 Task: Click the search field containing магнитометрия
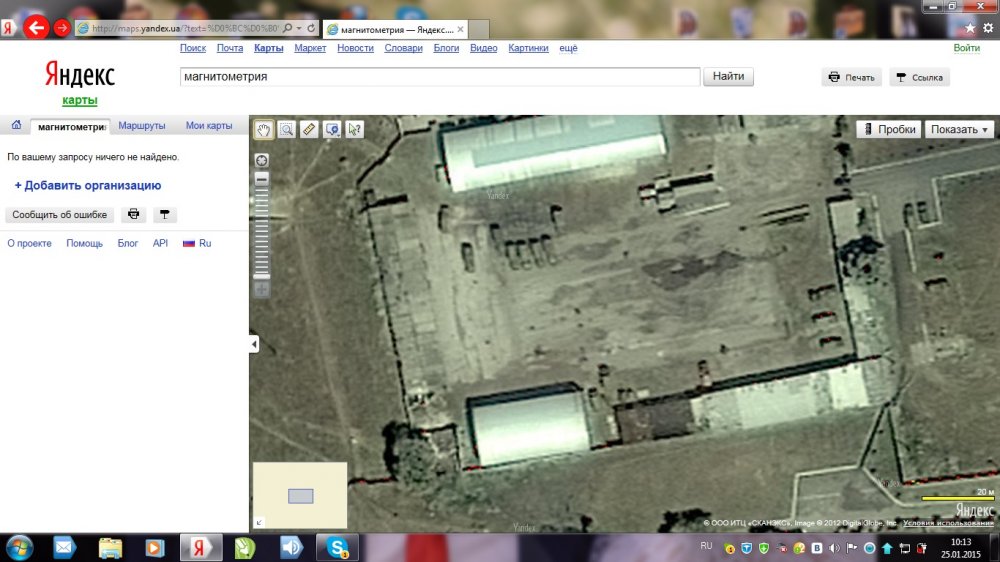coord(439,77)
